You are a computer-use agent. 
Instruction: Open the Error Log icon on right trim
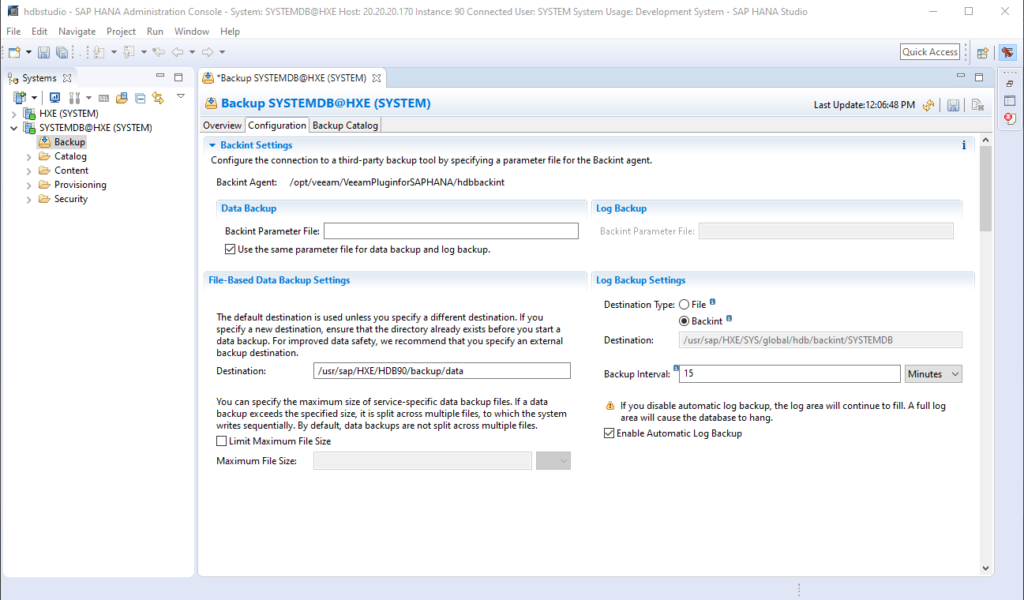pos(1010,118)
